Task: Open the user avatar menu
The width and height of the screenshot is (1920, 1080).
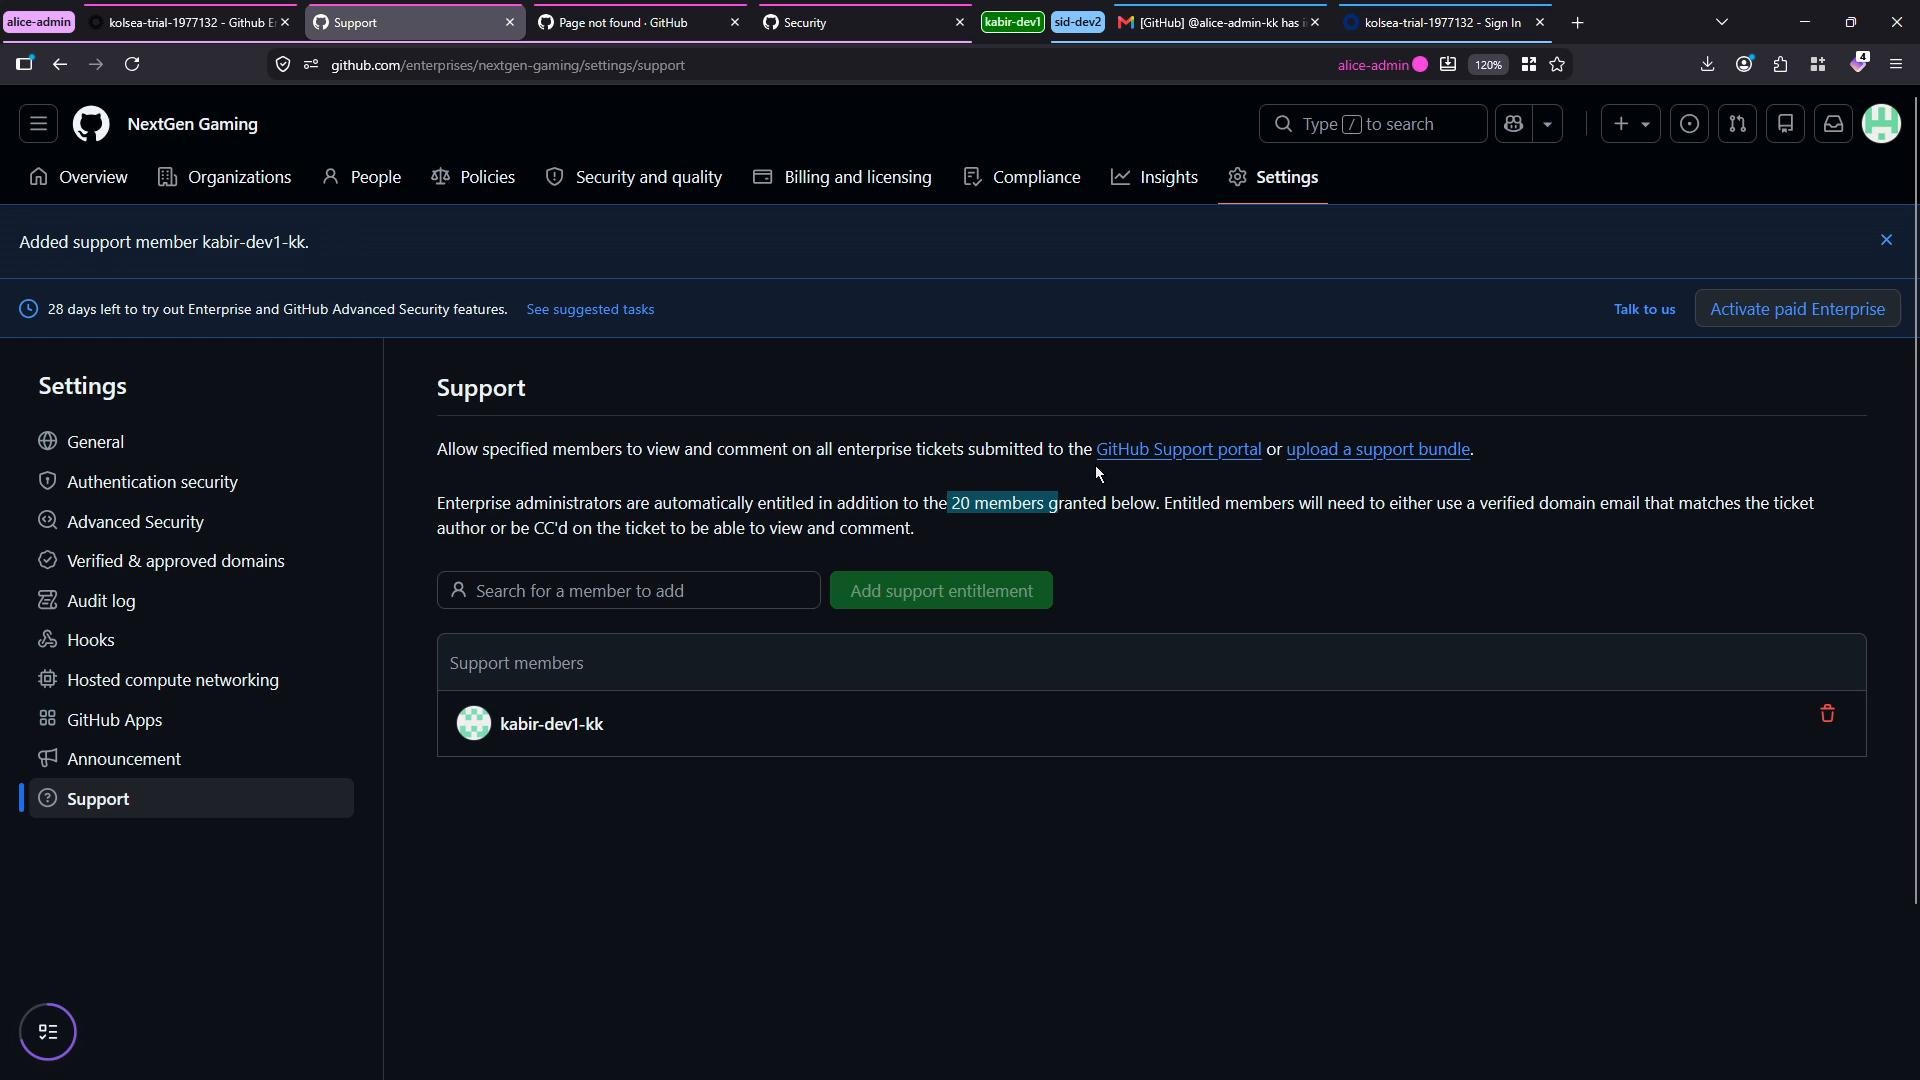Action: (1881, 124)
